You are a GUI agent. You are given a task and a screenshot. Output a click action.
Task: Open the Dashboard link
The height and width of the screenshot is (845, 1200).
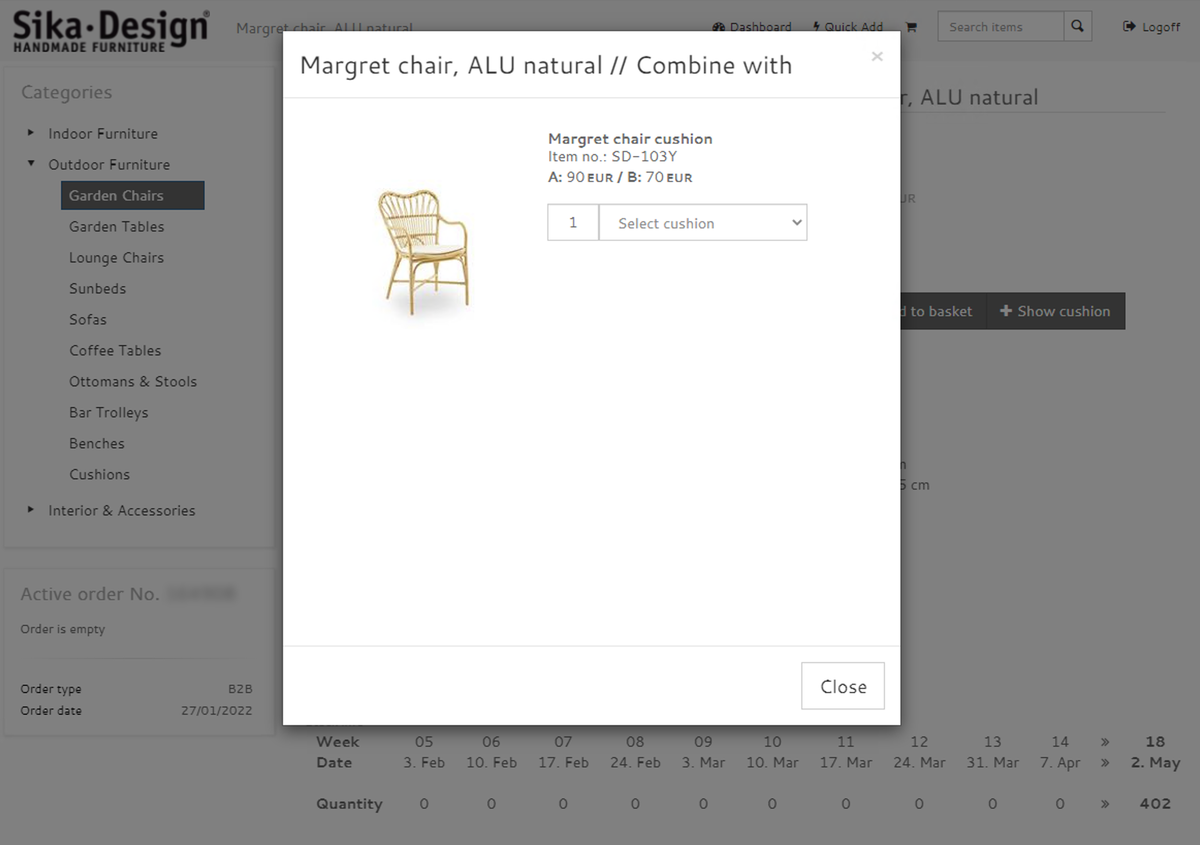coord(752,27)
